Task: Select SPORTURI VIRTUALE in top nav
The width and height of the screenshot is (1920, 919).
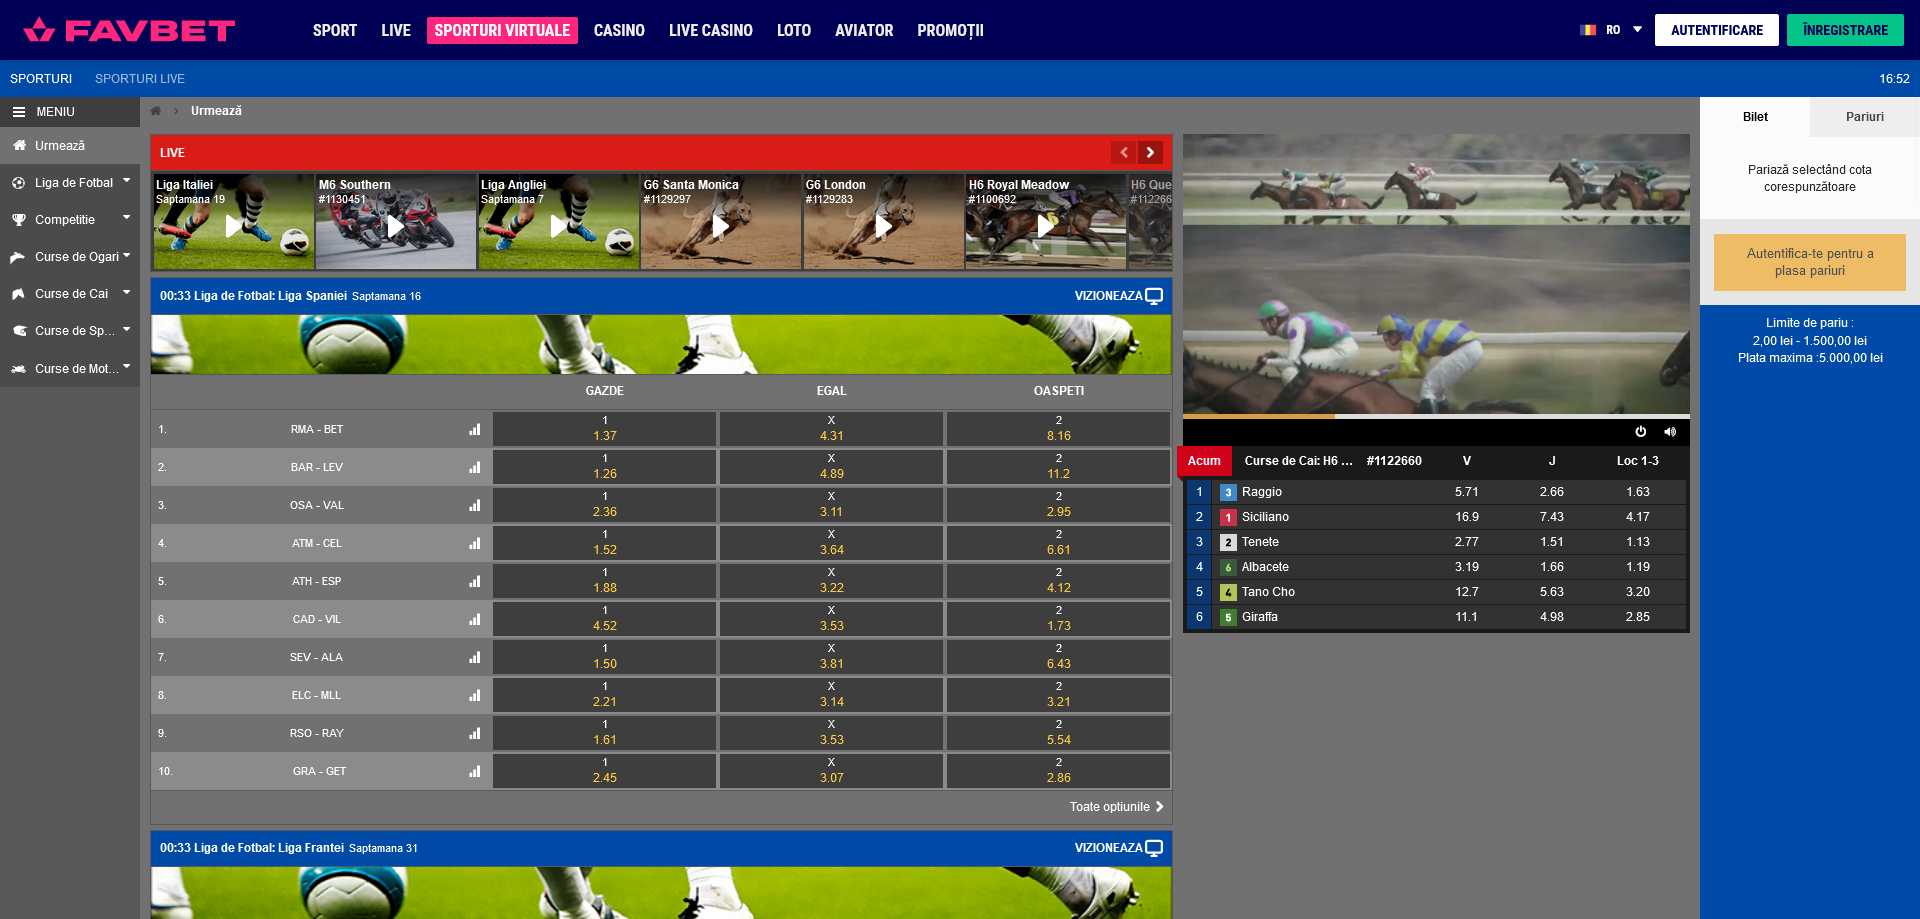Action: [502, 31]
